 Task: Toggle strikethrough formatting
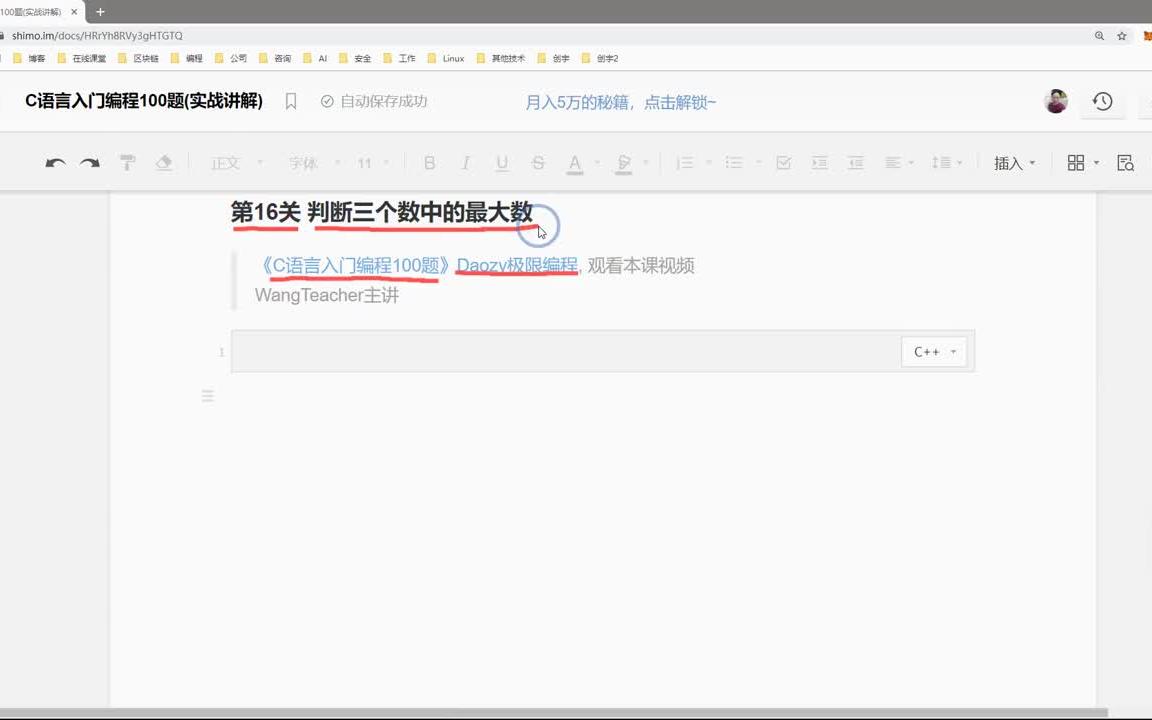click(537, 162)
